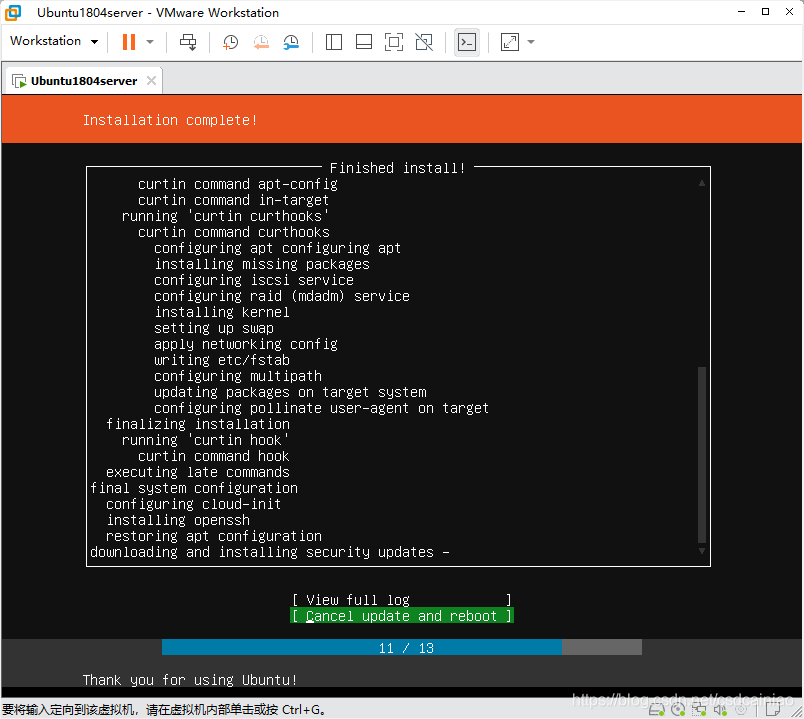Take a snapshot of this virtual machine
This screenshot has width=804, height=719.
230,42
